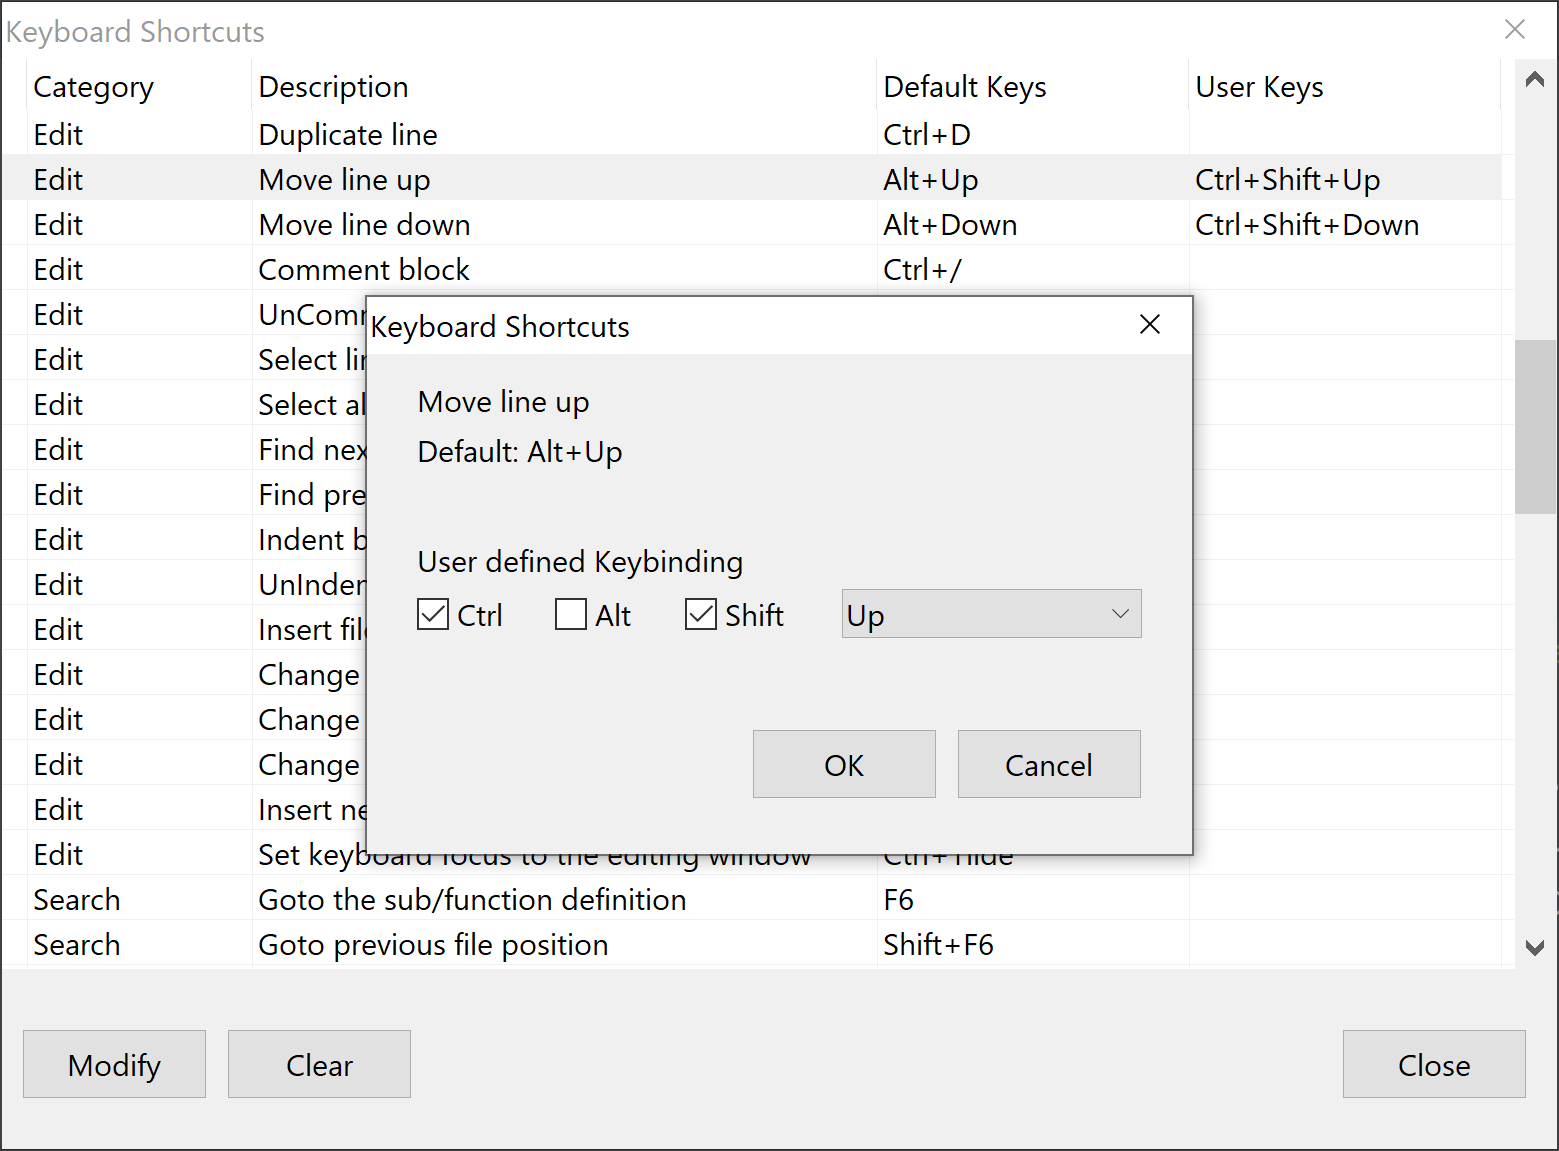
Task: Click the scroll down arrow of list
Action: [1535, 947]
